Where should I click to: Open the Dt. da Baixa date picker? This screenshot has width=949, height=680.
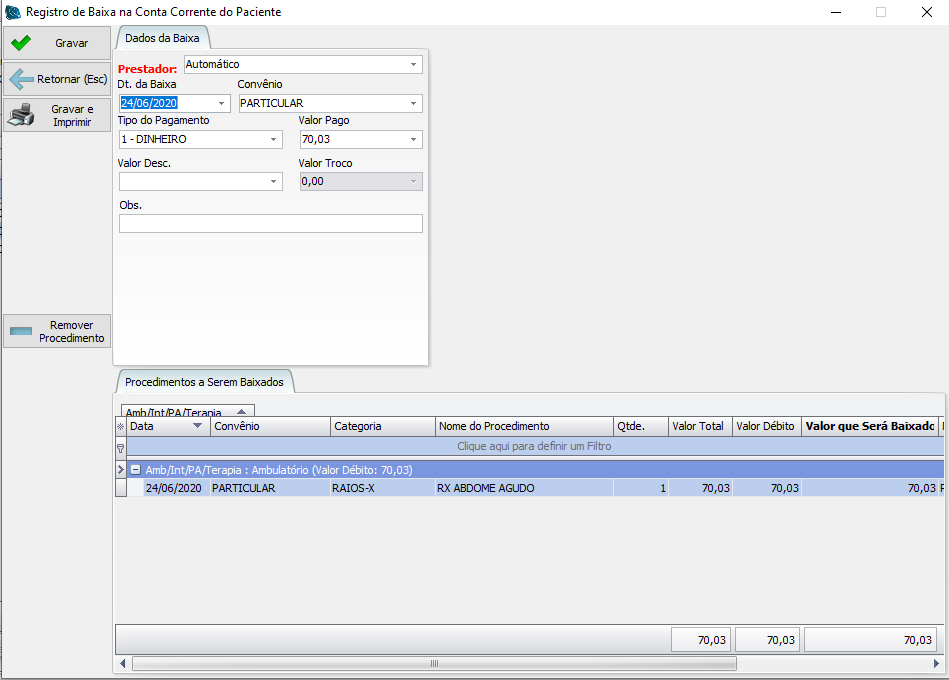221,103
